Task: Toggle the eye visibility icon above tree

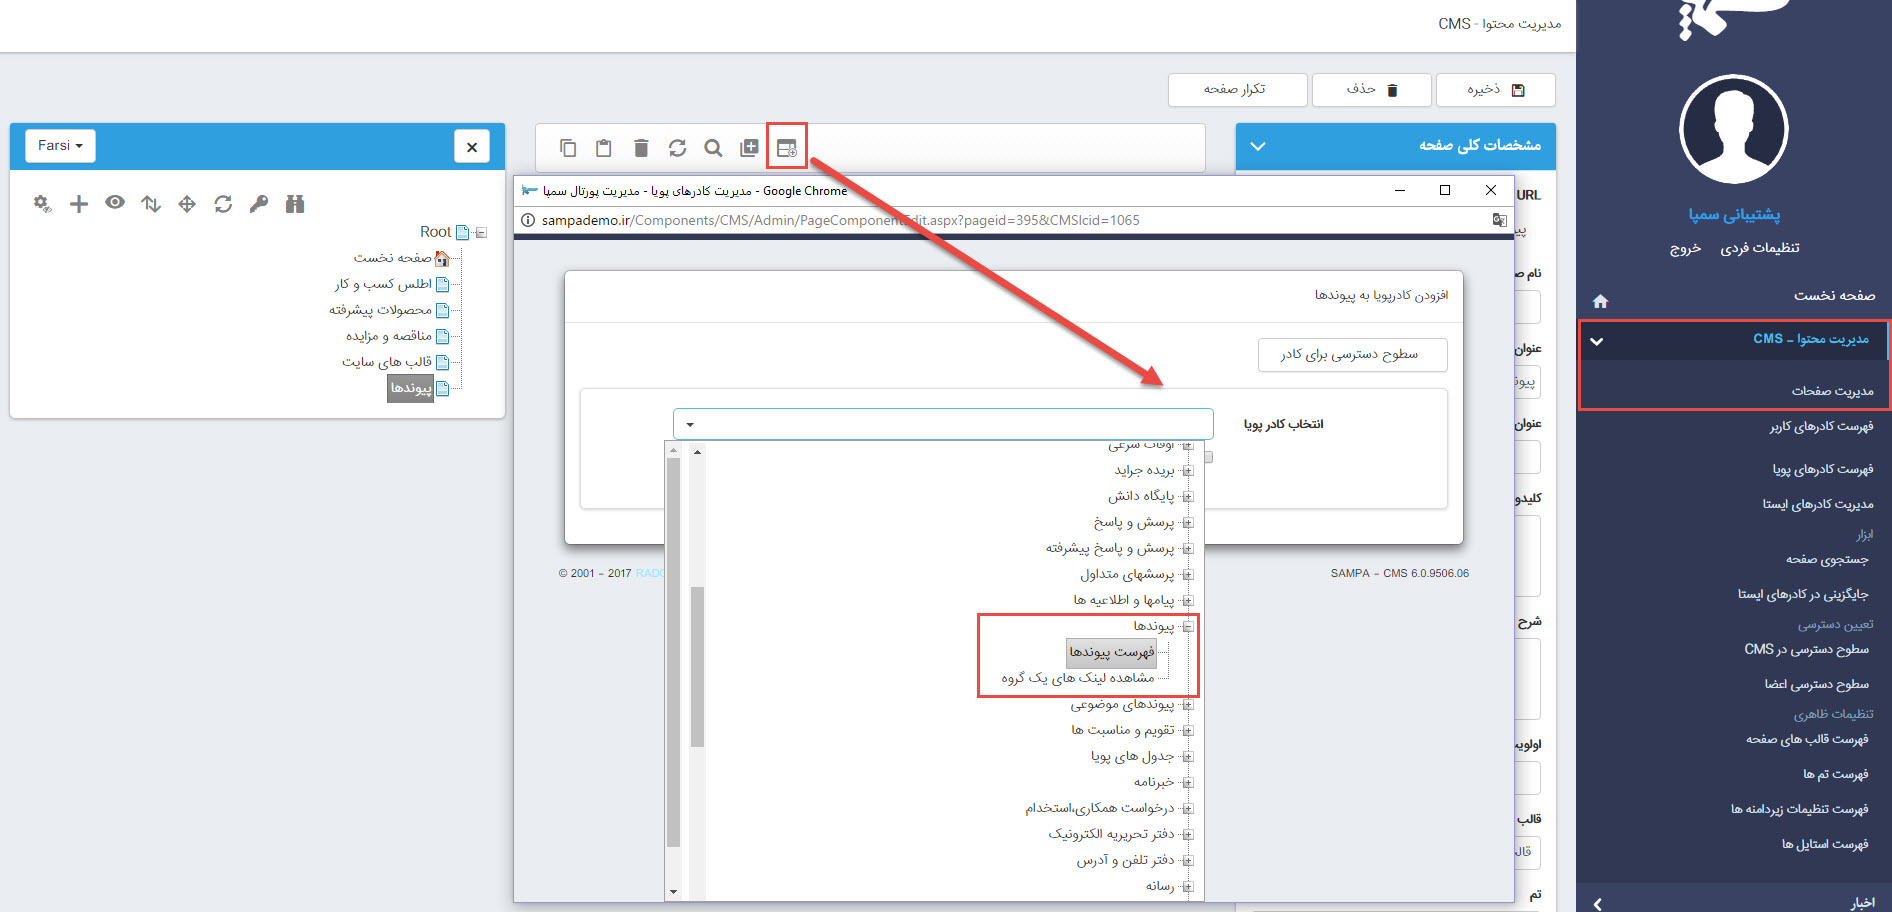Action: point(115,203)
